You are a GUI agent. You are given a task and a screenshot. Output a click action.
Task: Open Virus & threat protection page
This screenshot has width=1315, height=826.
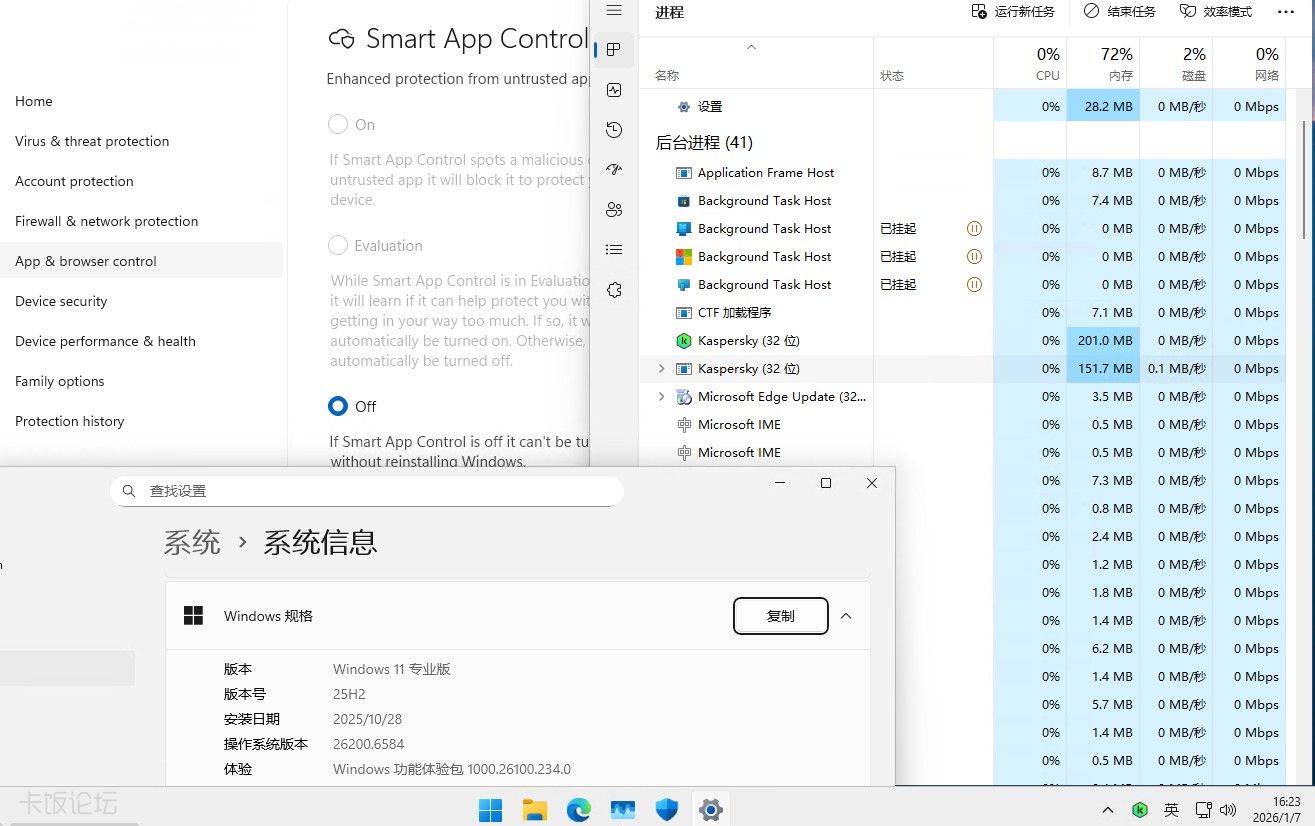pyautogui.click(x=92, y=141)
